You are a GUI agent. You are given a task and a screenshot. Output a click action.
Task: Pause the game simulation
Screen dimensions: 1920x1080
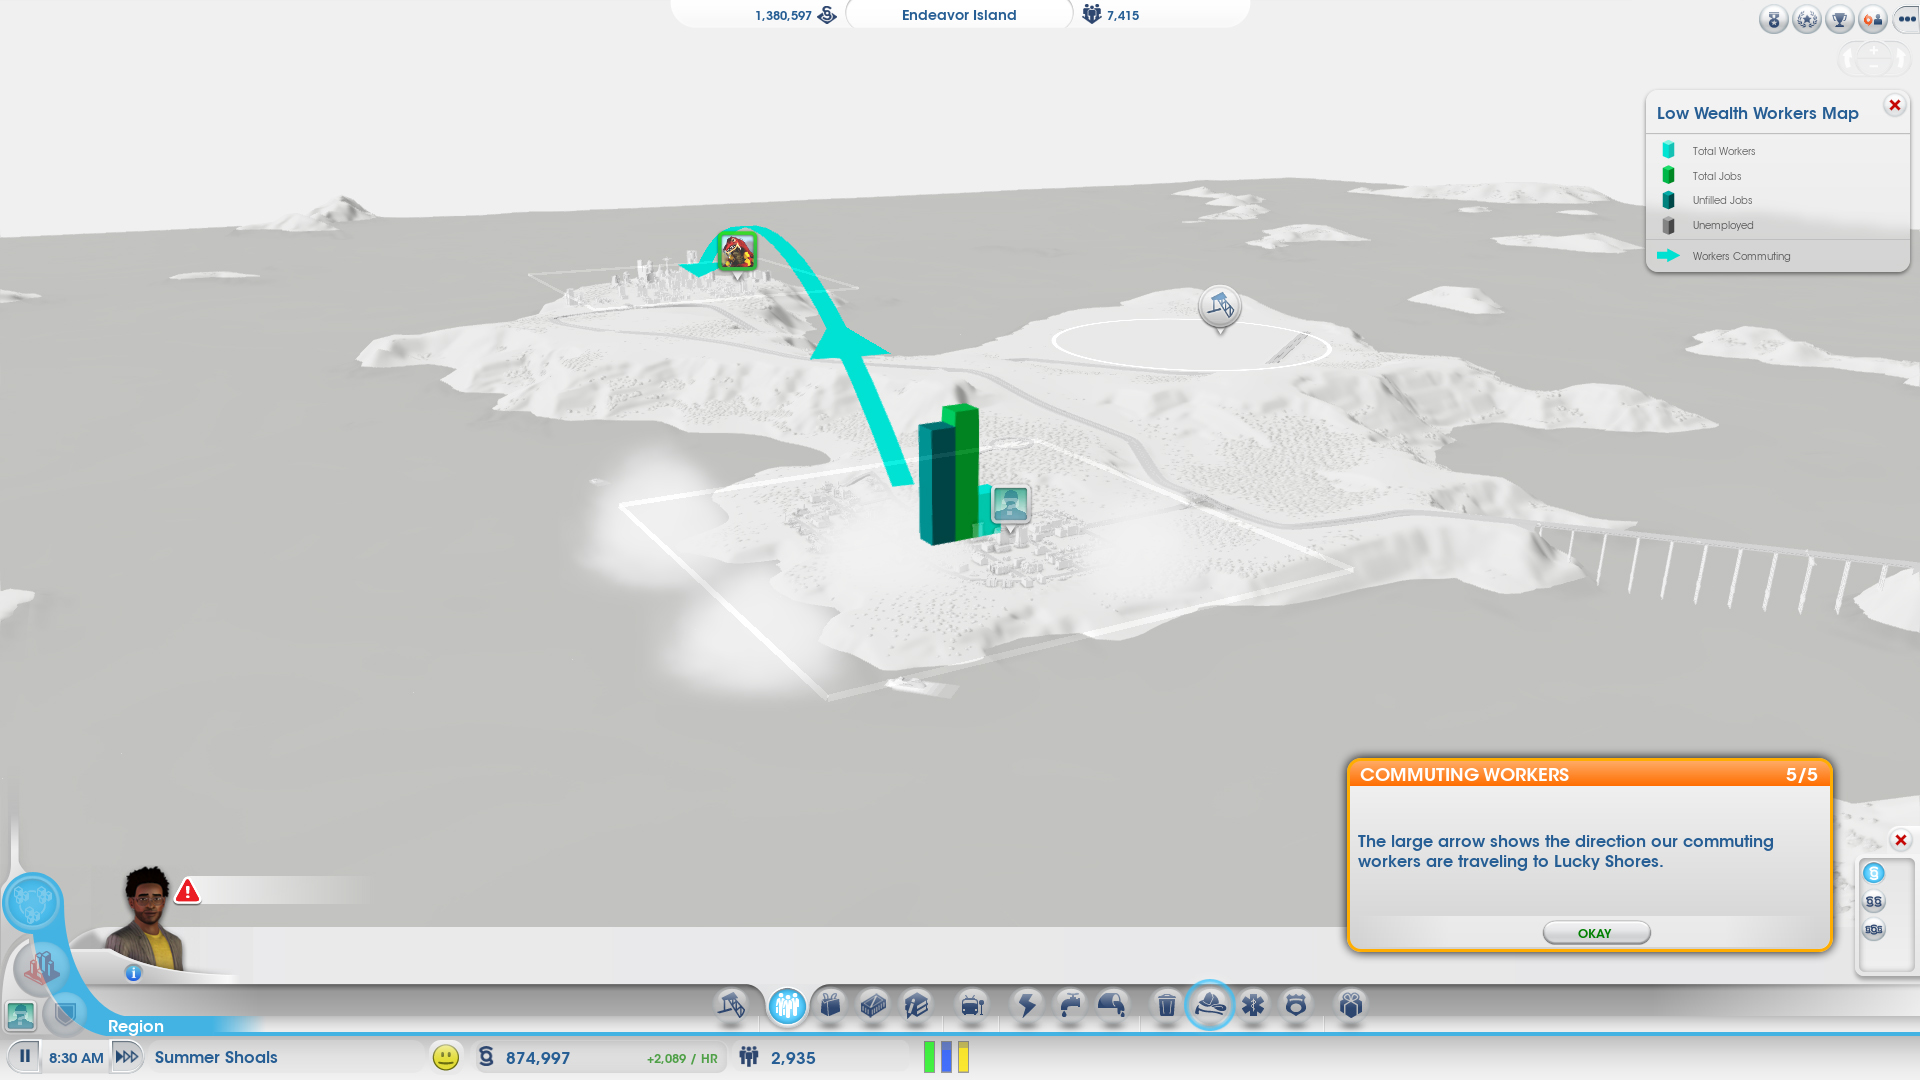tap(25, 1056)
